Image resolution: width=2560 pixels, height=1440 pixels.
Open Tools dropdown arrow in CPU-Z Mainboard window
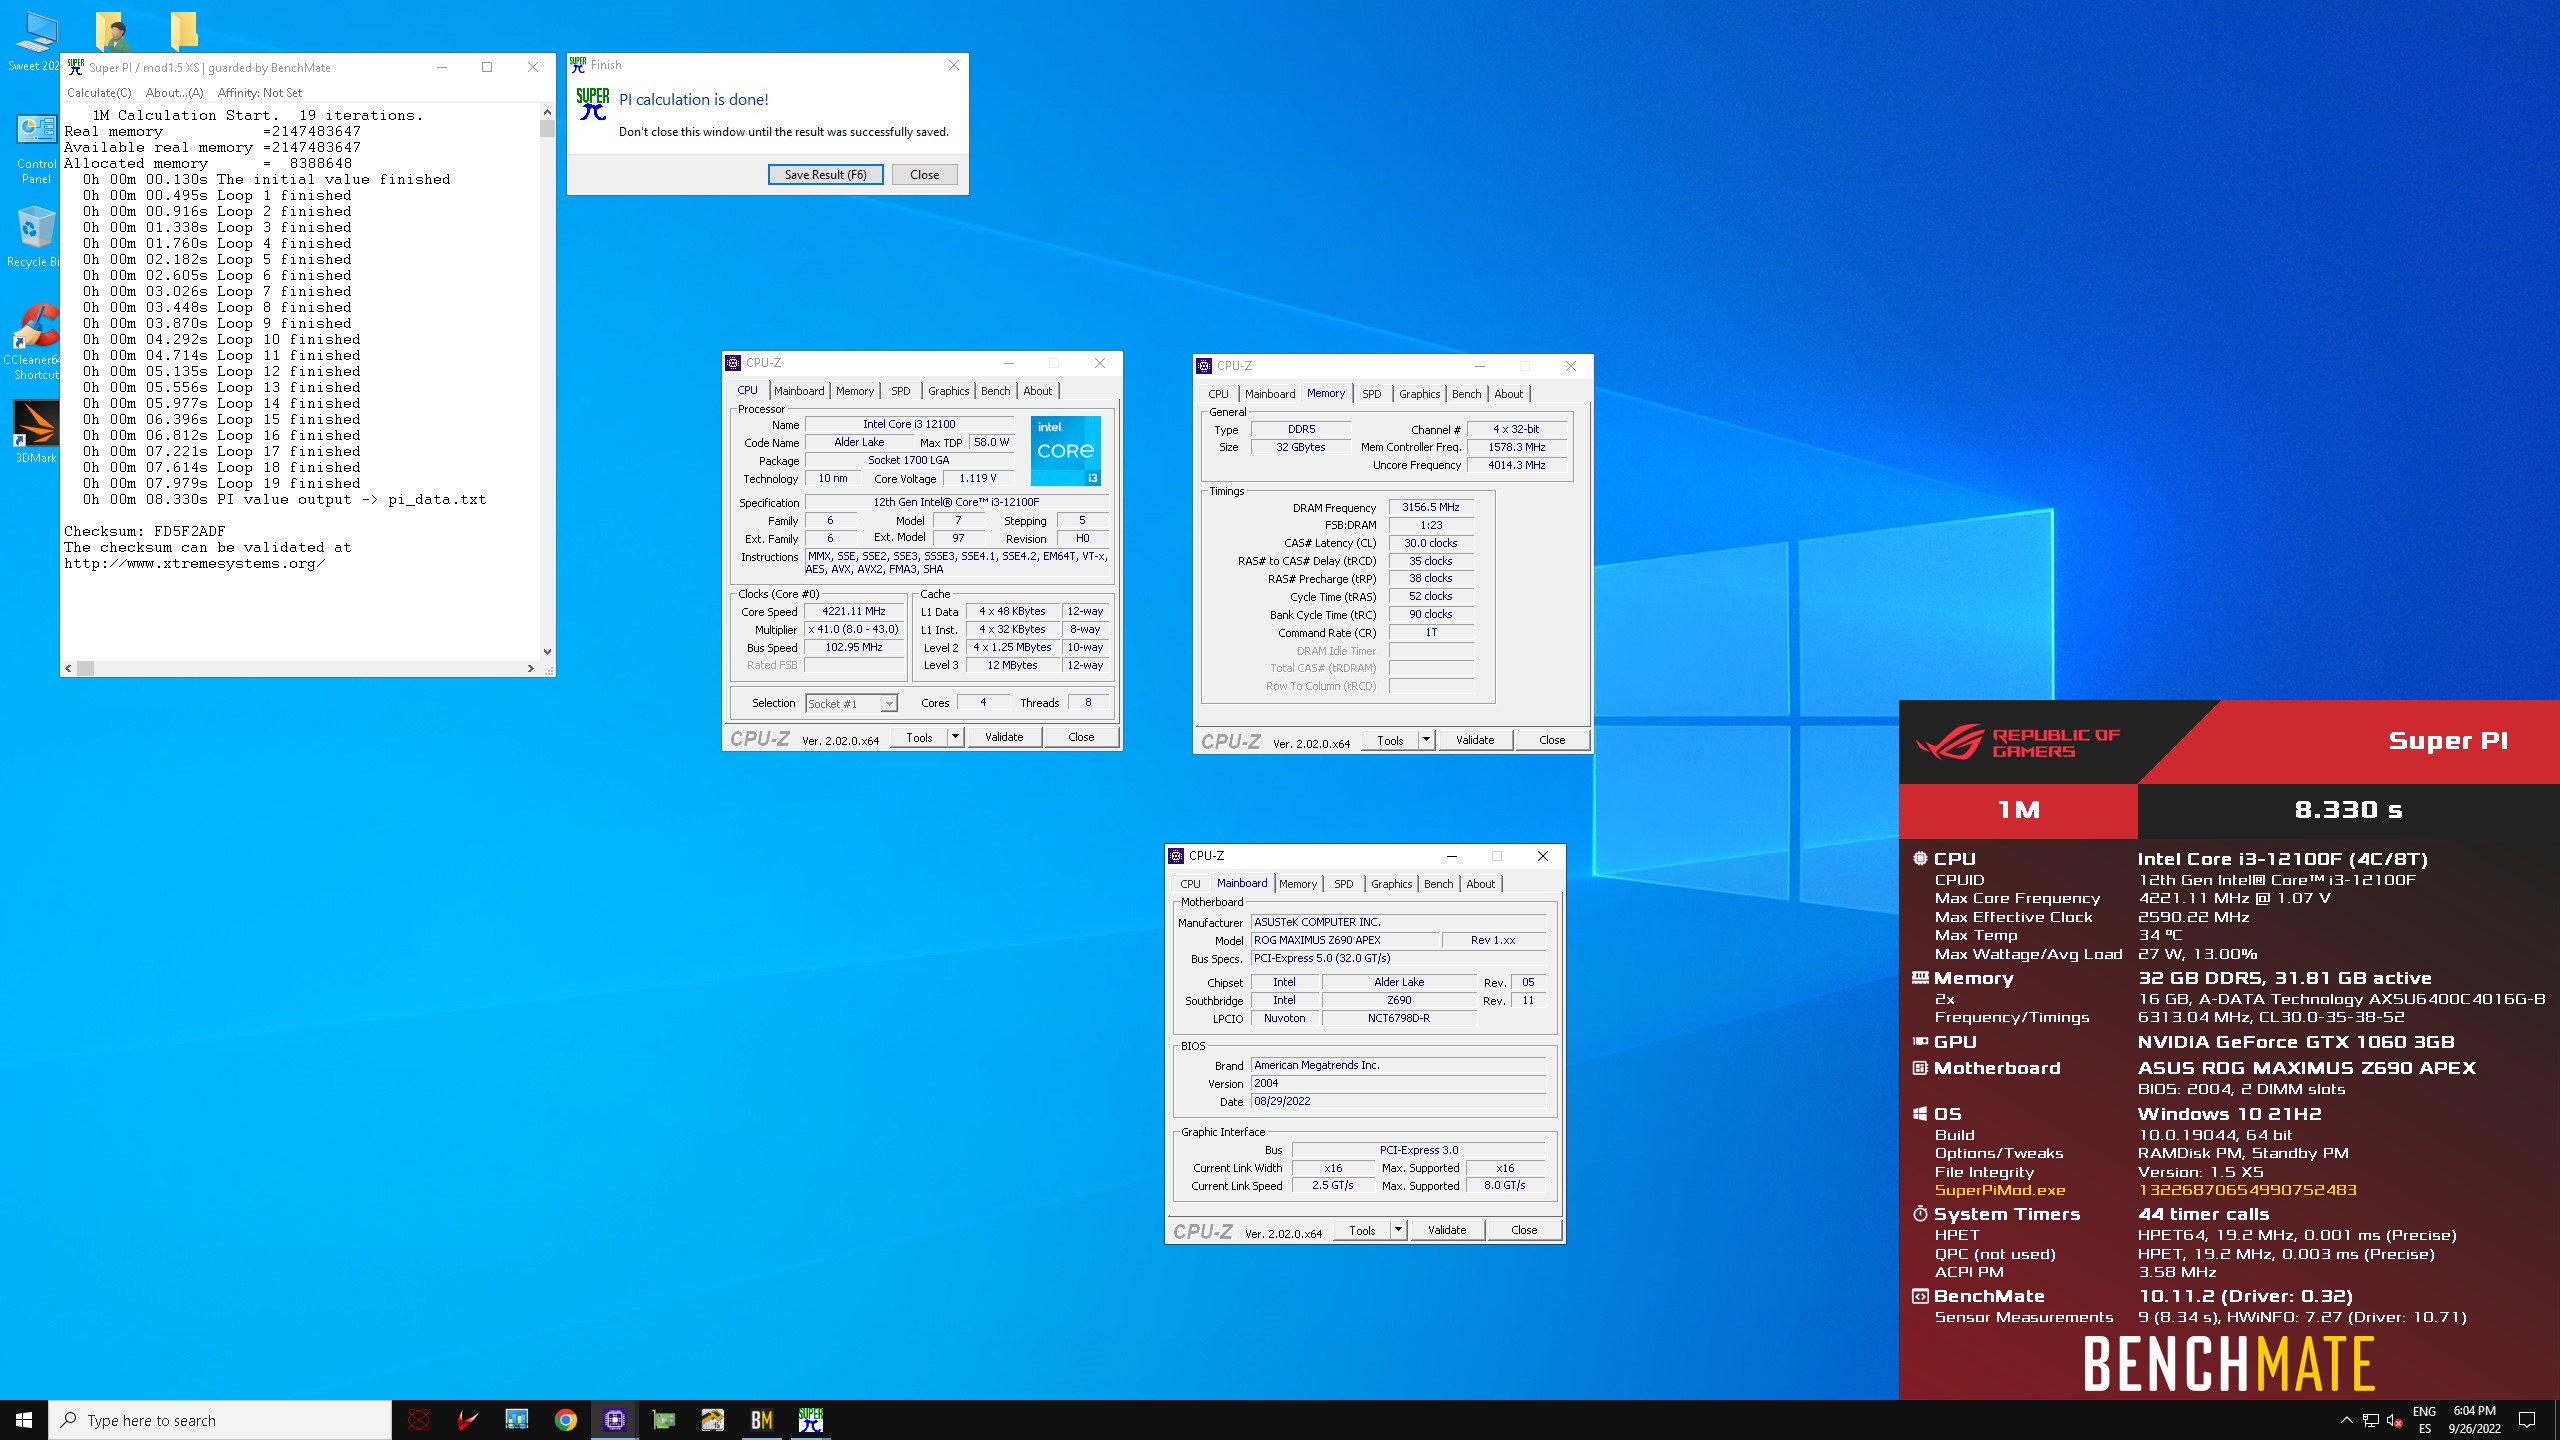[1398, 1230]
